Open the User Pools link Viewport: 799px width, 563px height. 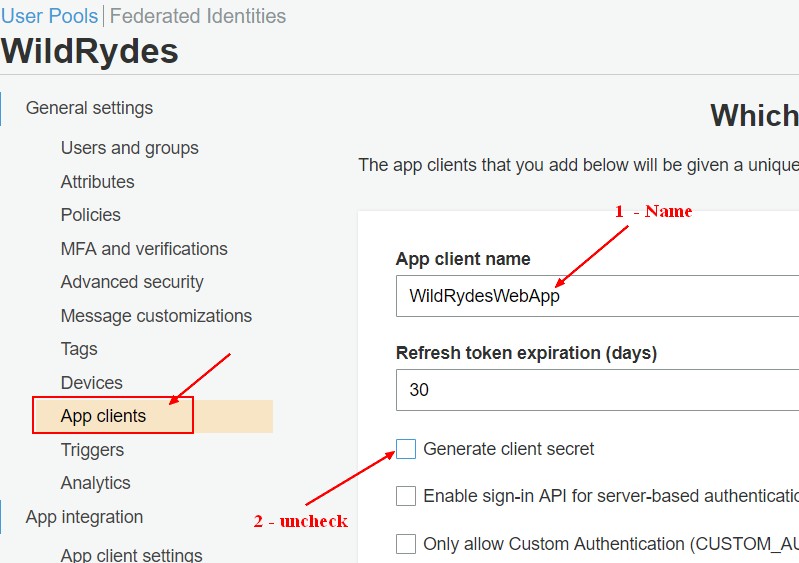coord(50,16)
